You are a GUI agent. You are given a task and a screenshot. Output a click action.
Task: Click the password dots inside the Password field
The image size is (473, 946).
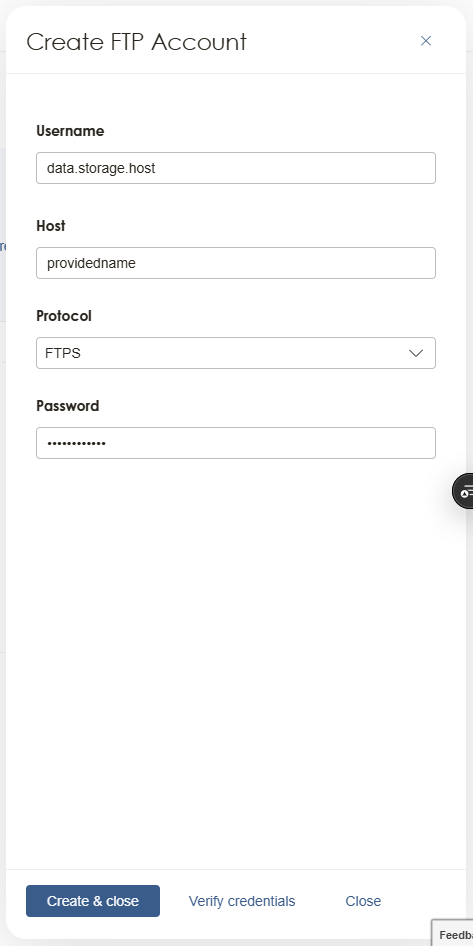click(x=77, y=443)
